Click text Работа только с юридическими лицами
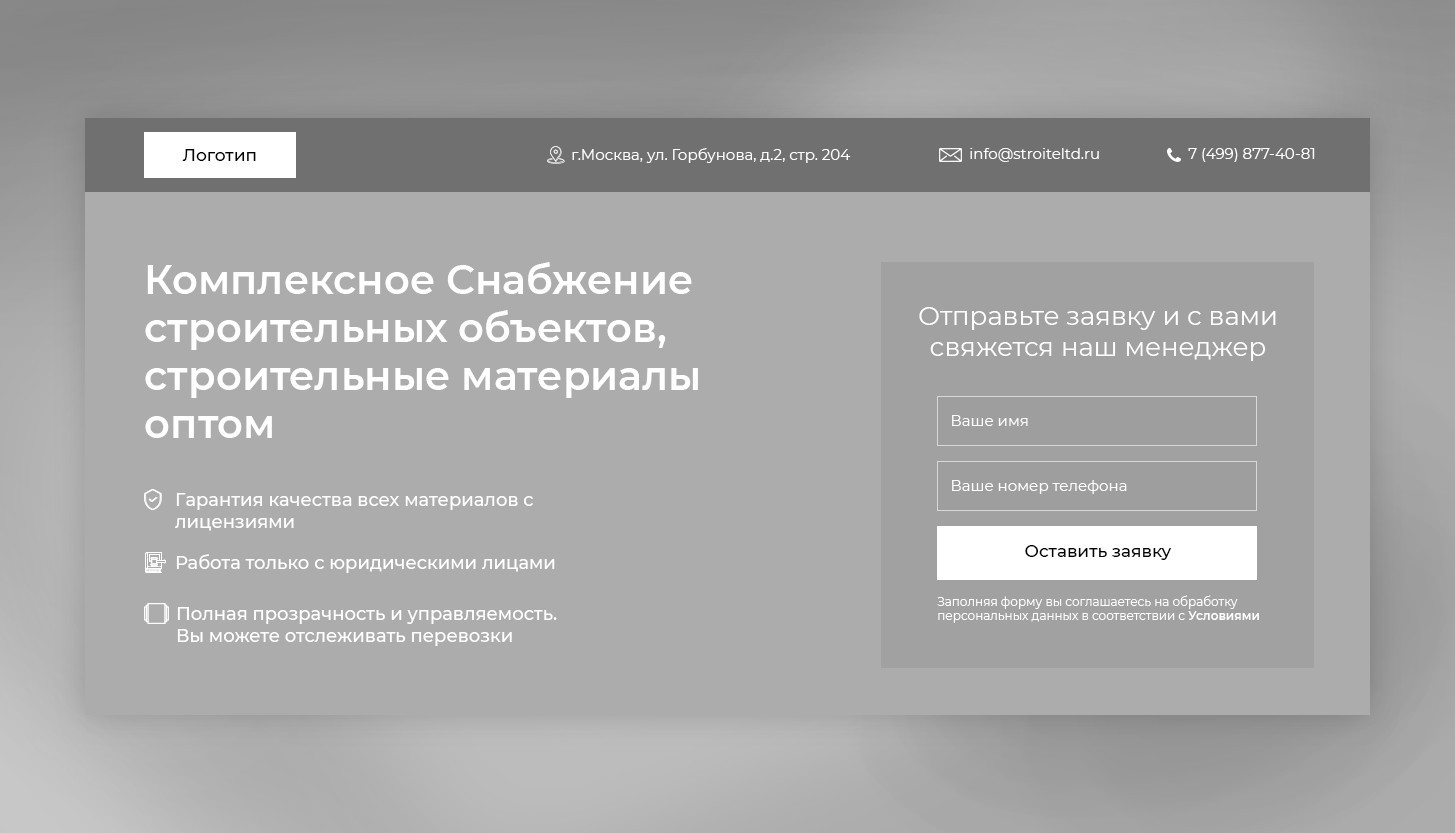Screen dimensions: 1455x833 click(x=365, y=563)
